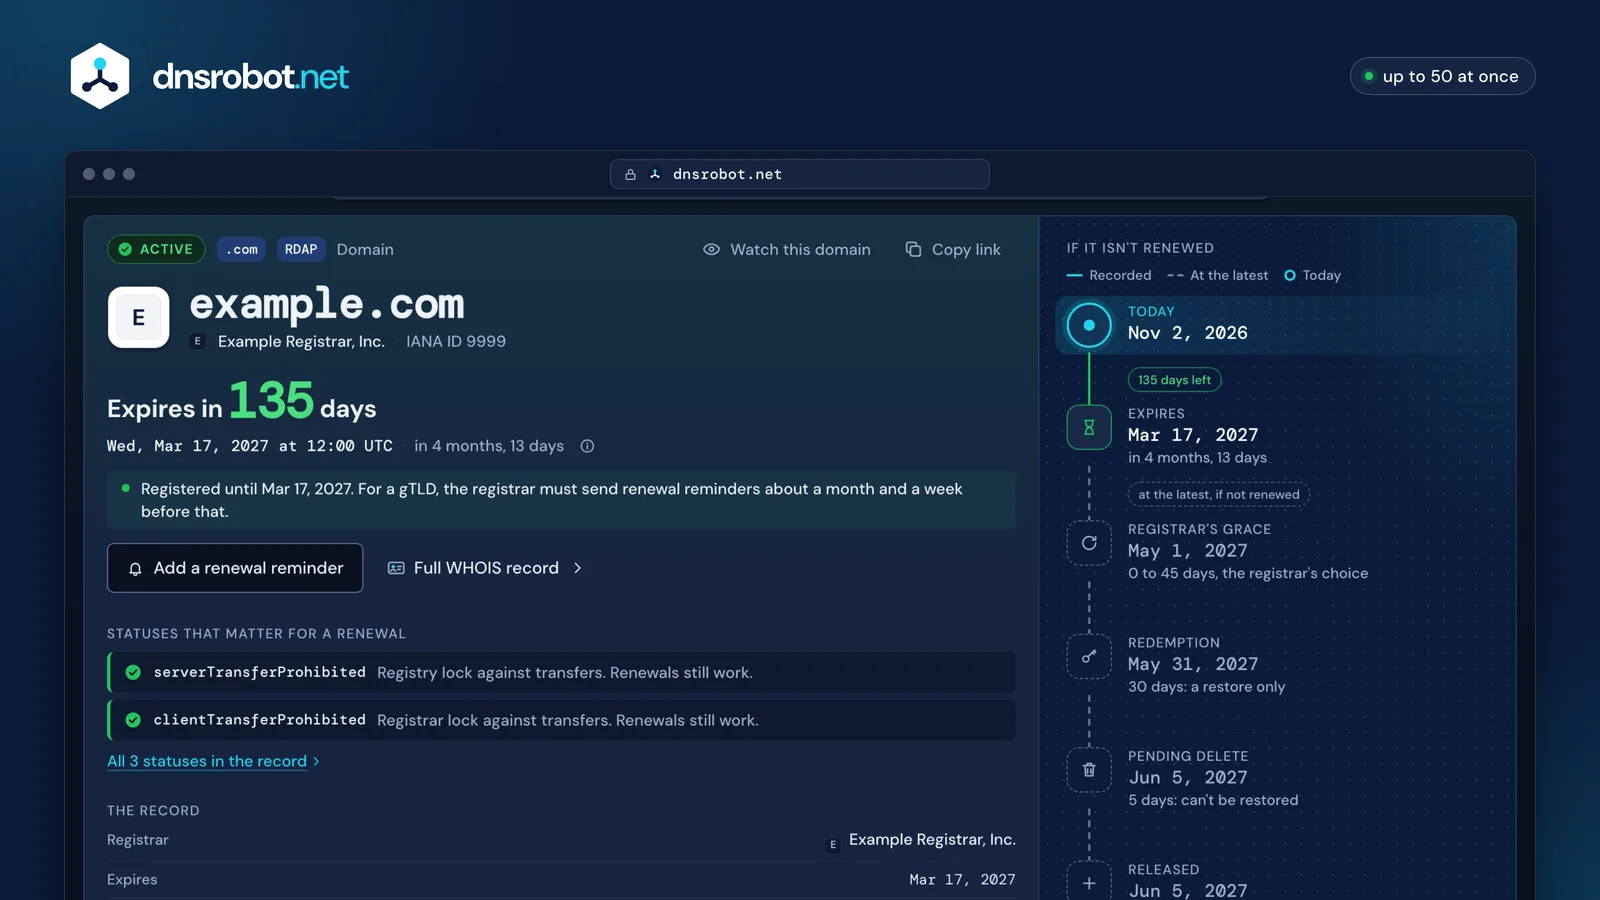Click the dnsrobot hexagon logo icon

coord(100,76)
